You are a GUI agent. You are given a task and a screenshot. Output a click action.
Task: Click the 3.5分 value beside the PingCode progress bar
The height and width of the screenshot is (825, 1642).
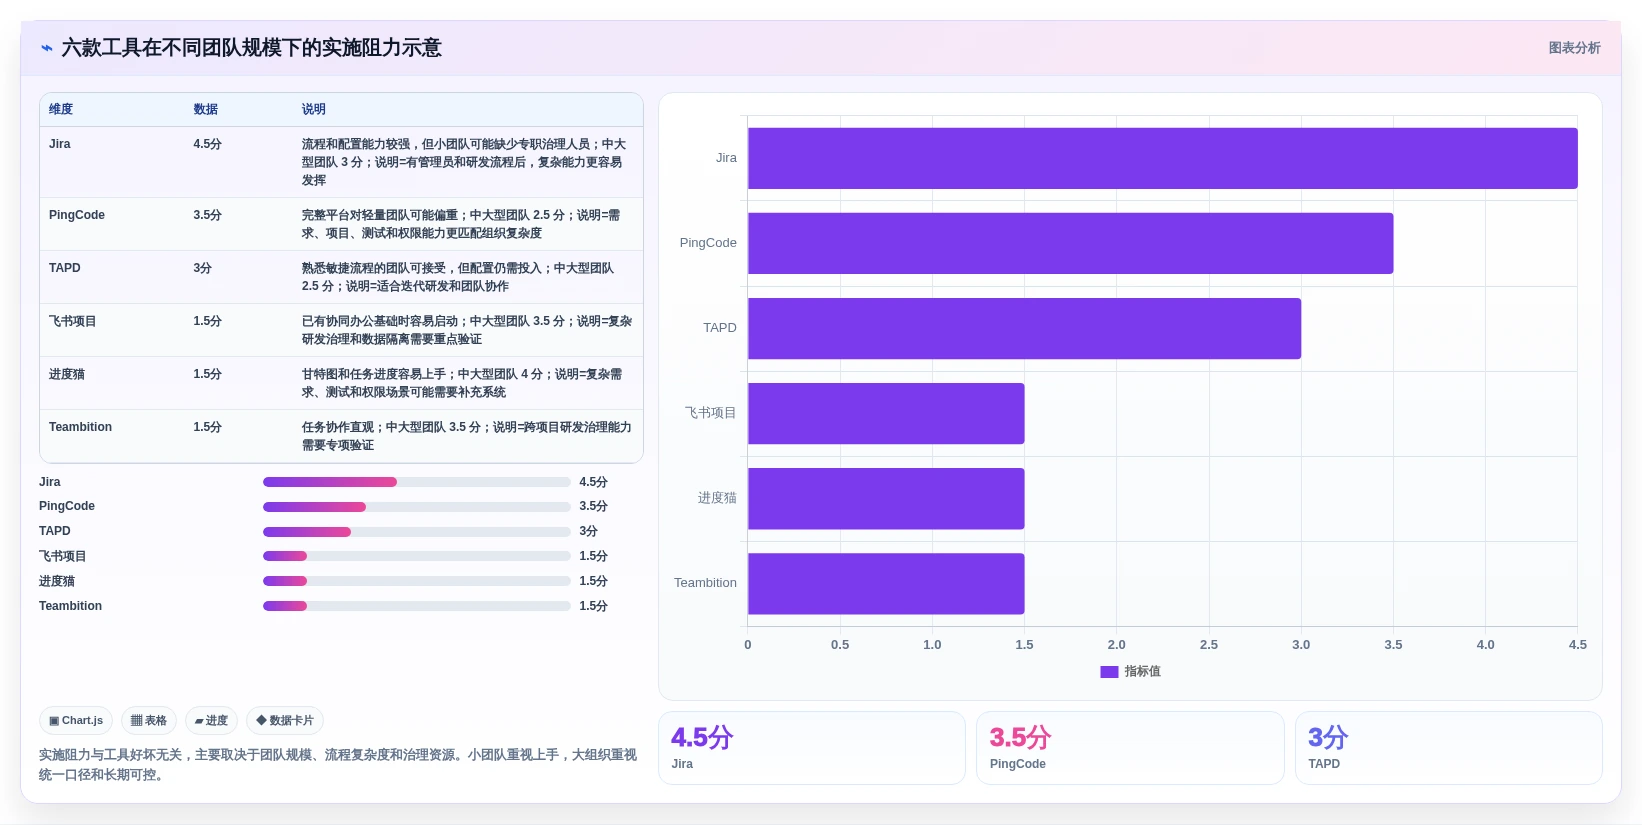tap(594, 507)
